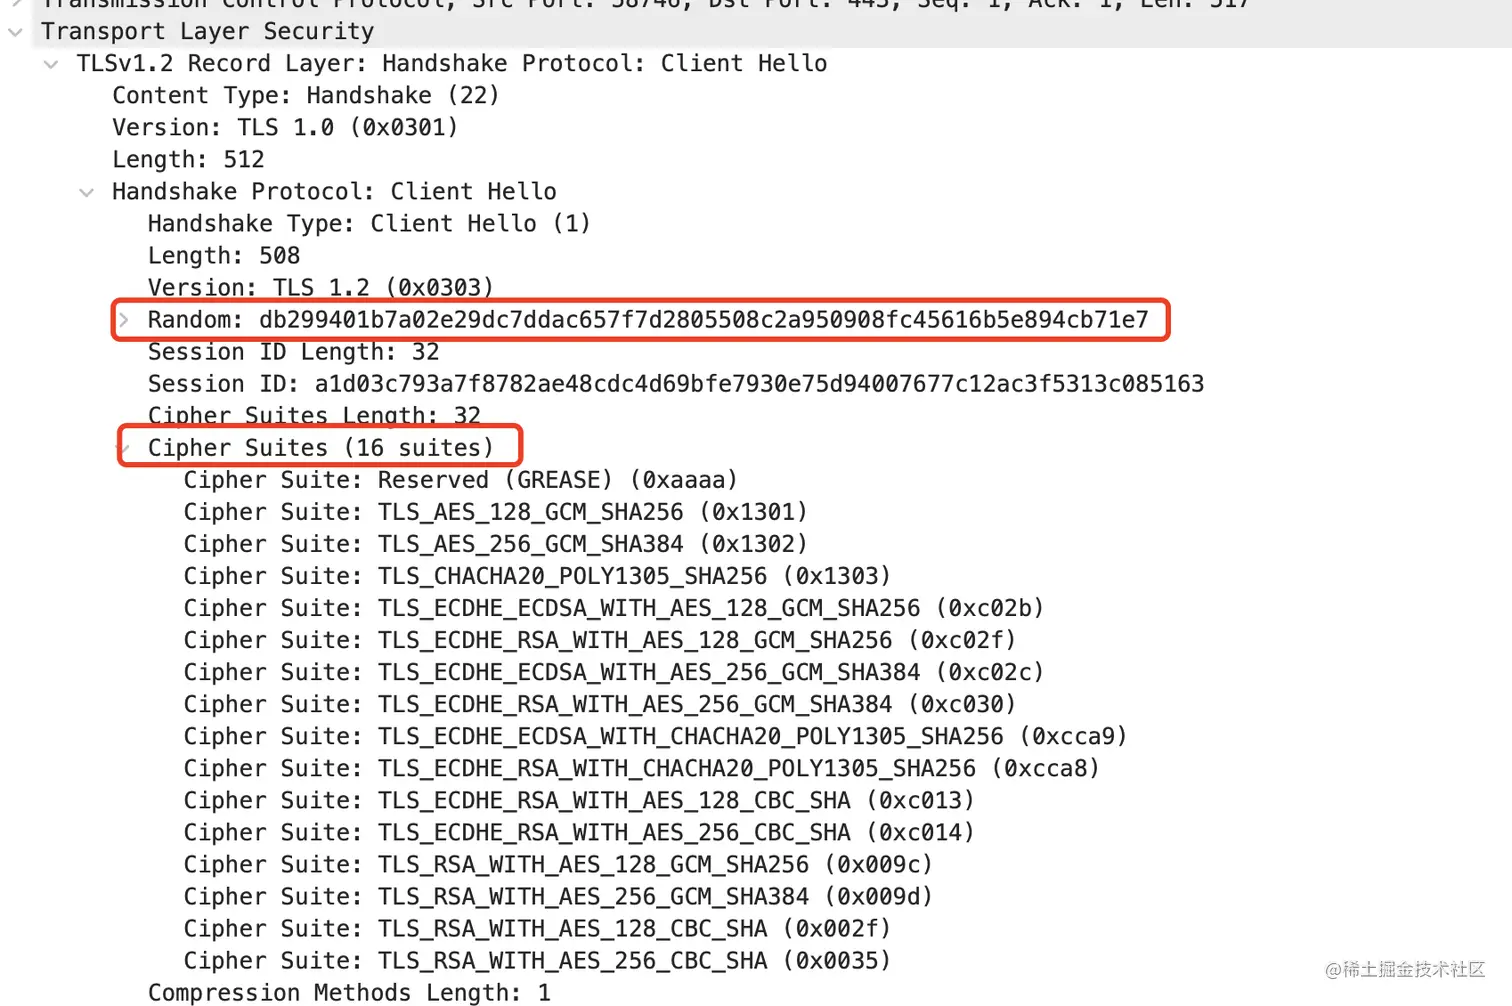Select the TLS_ECDHE_RSA_WITH_CHACHA20_POLY1305_SHA256 cipher suite row
Screen dimensions: 1512x1006
click(641, 768)
